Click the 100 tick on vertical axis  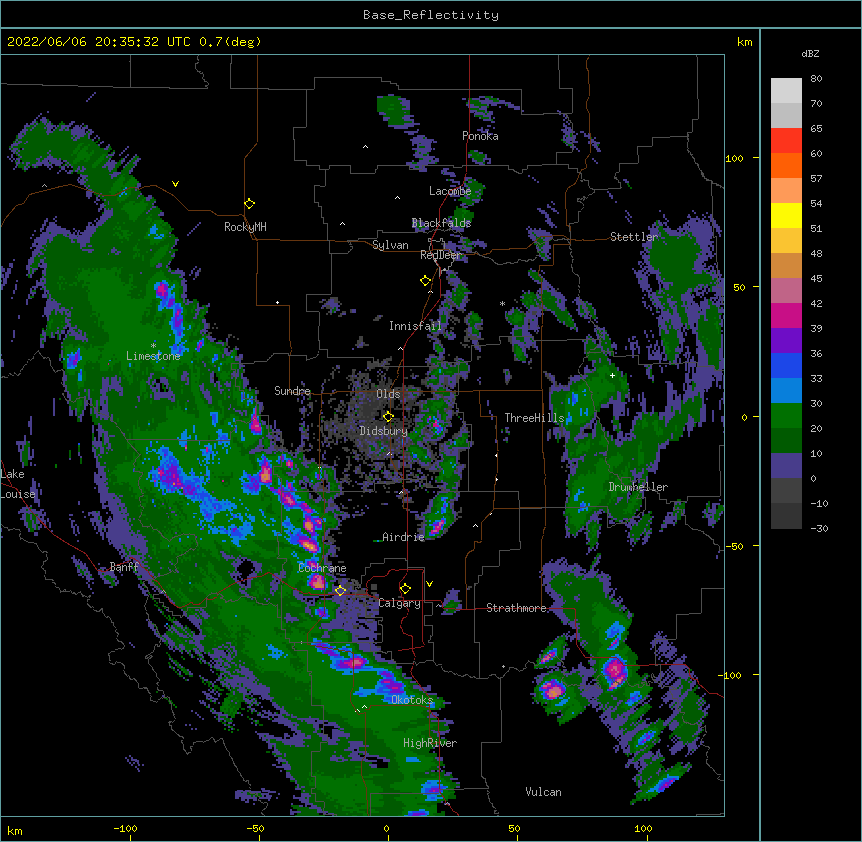[734, 159]
